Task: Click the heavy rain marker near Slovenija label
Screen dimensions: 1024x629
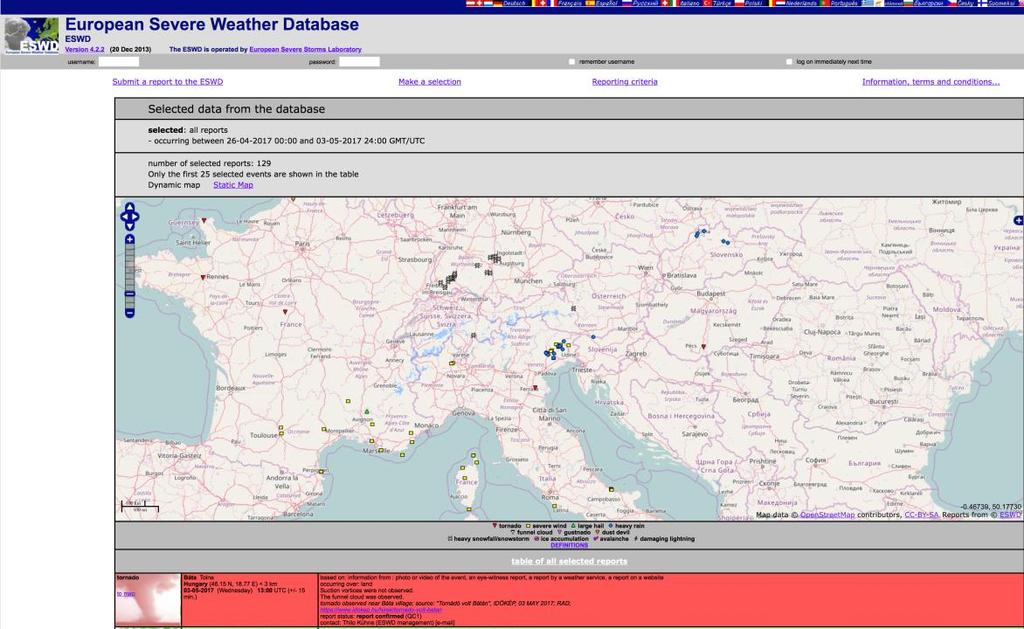Action: (x=593, y=337)
